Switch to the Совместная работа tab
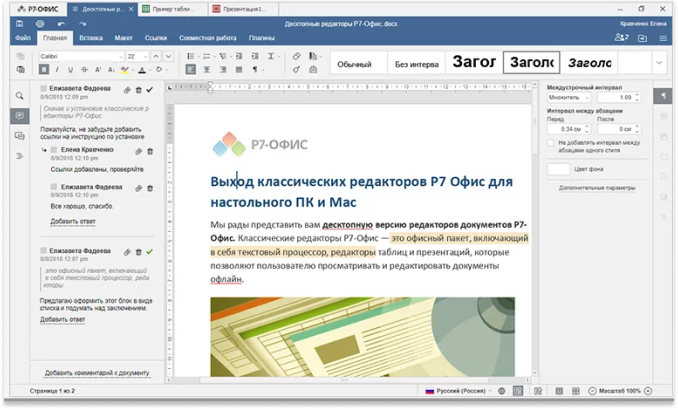The width and height of the screenshot is (678, 410). pyautogui.click(x=208, y=38)
